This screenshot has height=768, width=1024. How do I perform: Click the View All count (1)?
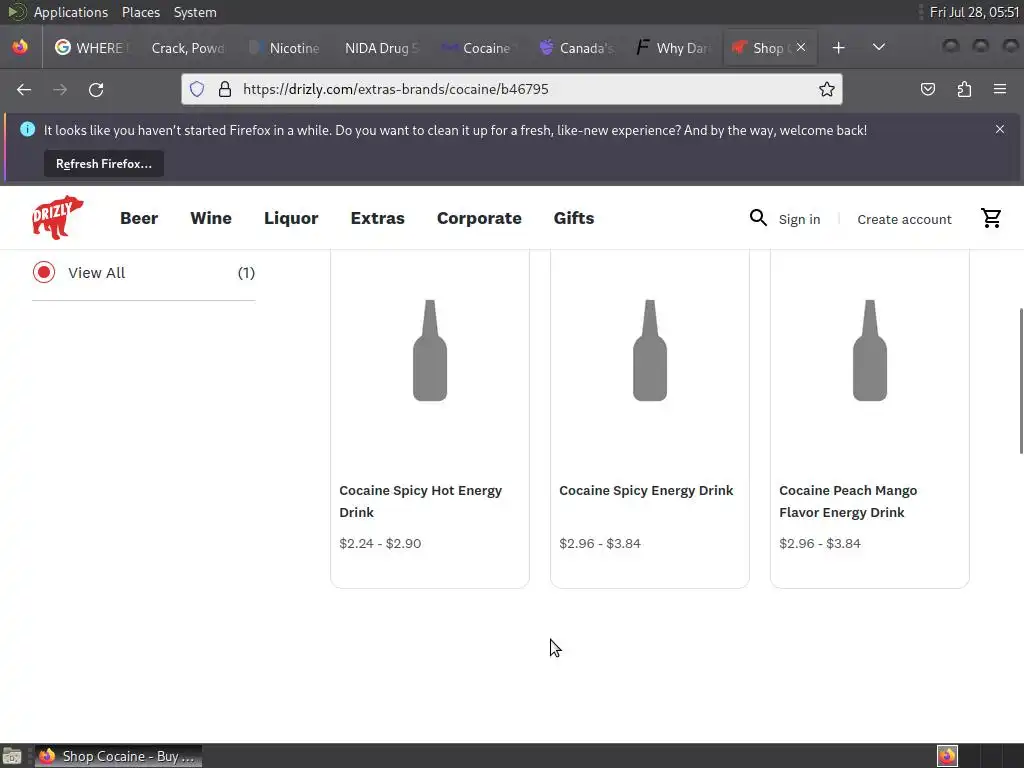[246, 272]
